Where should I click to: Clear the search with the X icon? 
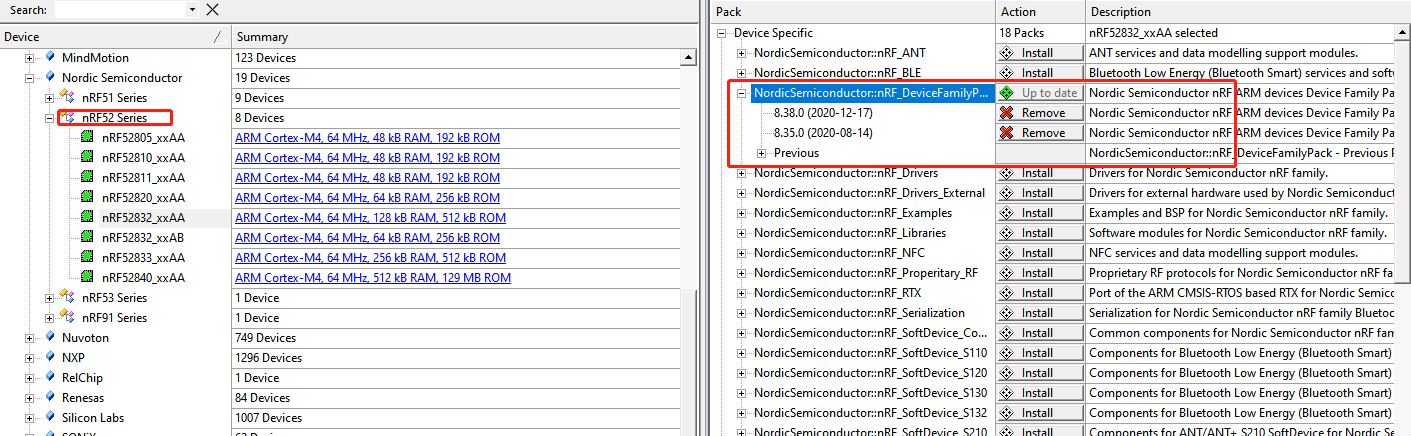212,10
